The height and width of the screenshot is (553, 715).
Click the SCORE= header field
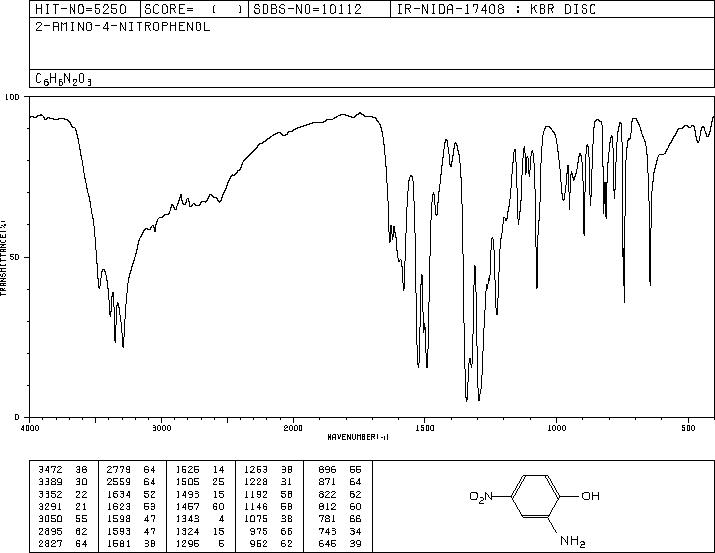click(194, 9)
